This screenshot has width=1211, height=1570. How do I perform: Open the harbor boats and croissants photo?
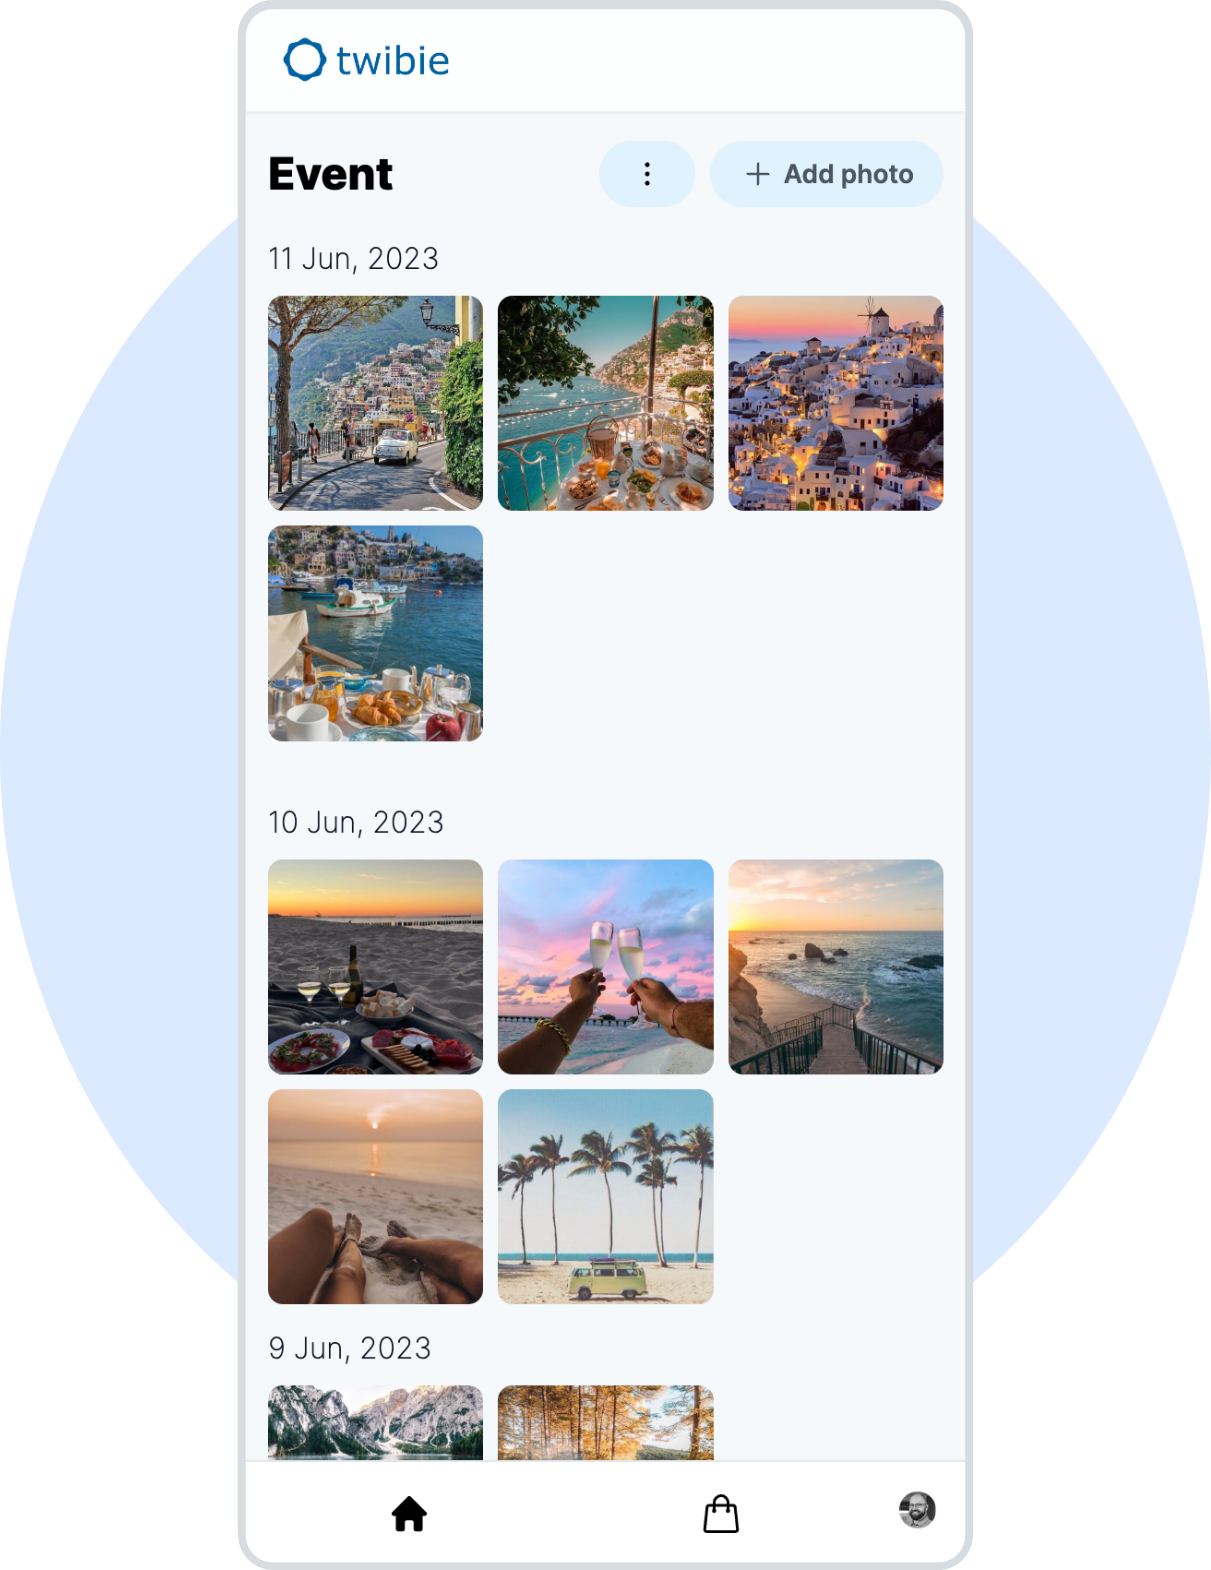click(376, 633)
